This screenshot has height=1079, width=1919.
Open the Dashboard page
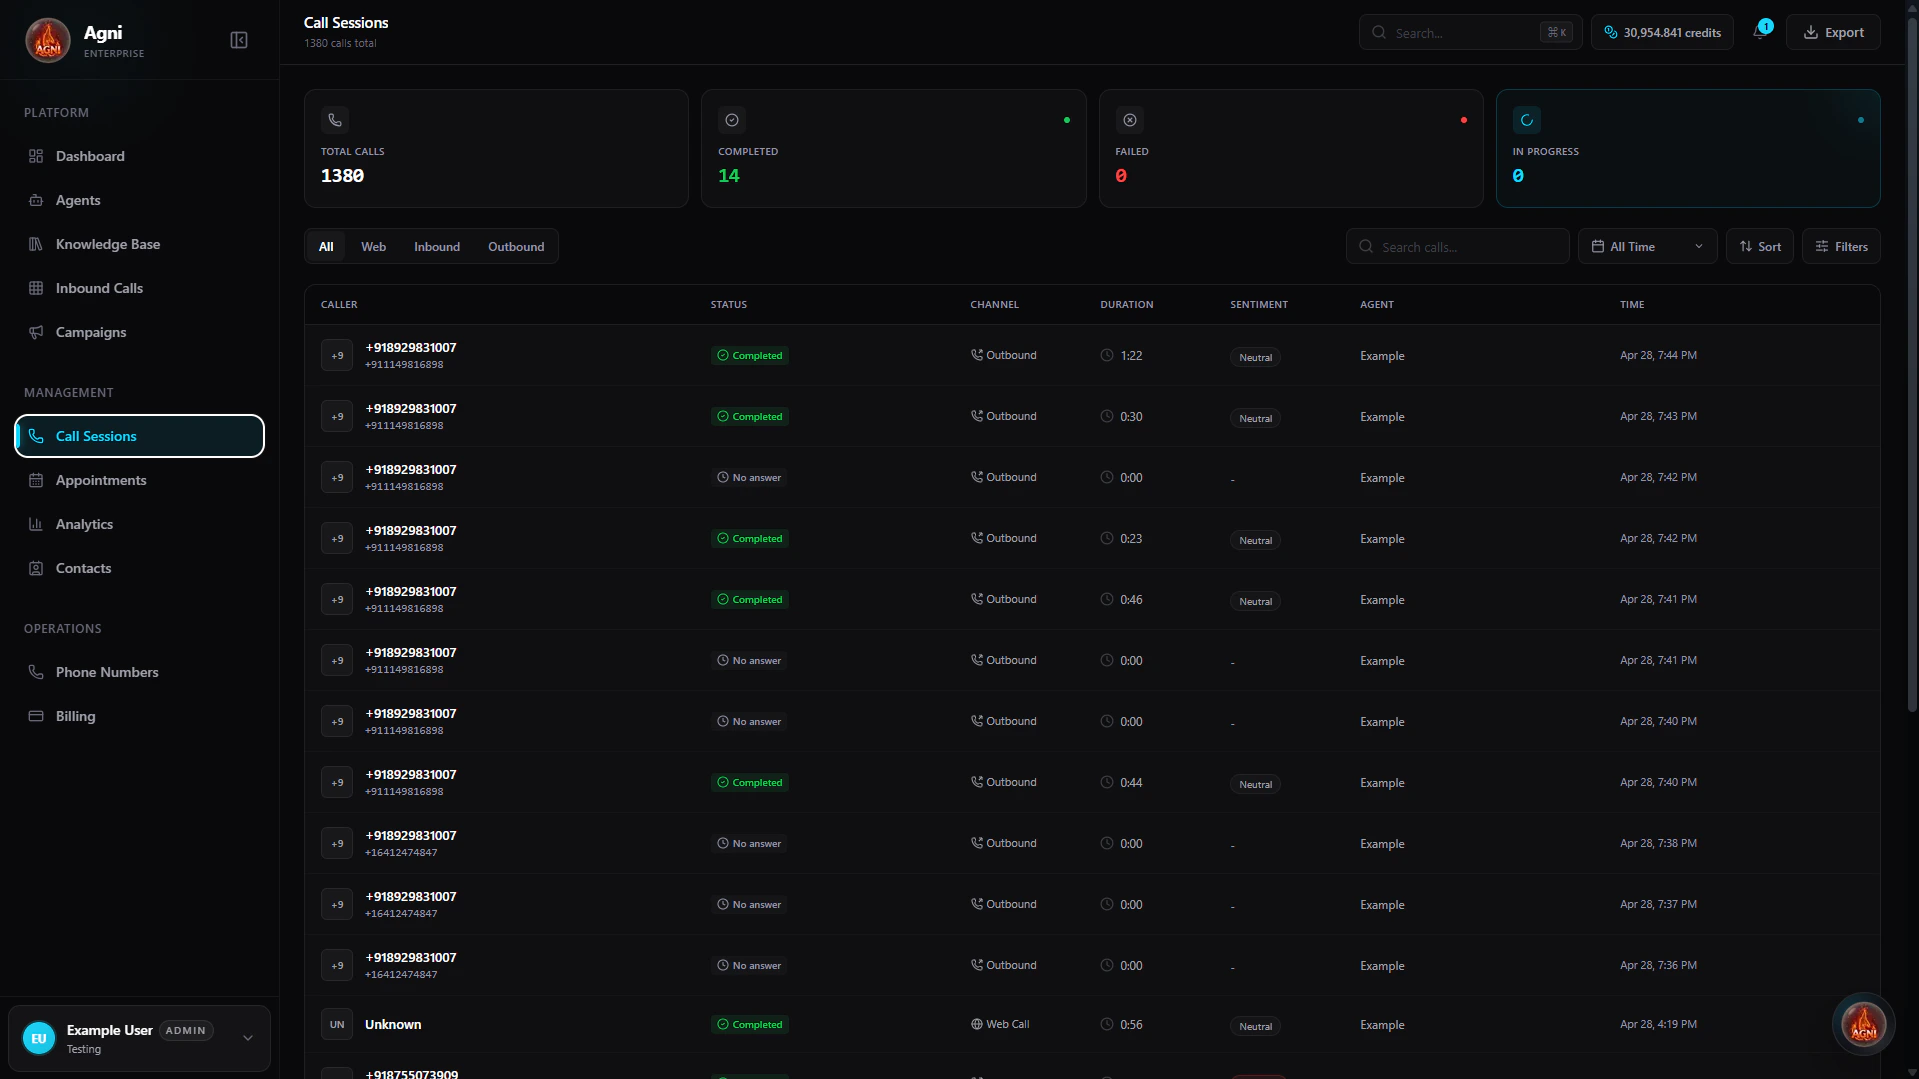140,156
